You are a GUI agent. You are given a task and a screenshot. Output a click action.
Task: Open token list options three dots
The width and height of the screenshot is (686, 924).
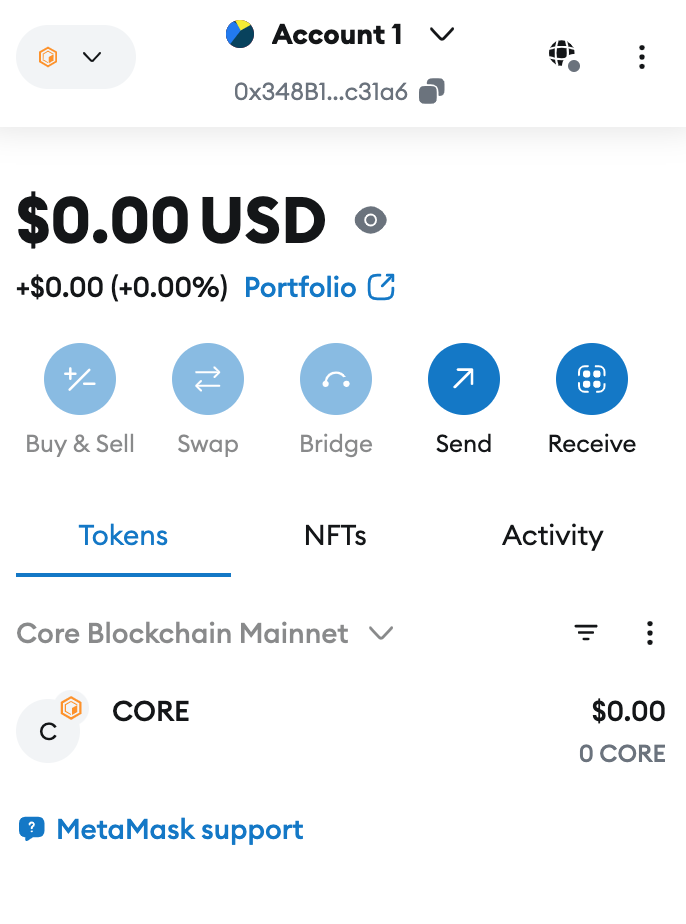(x=650, y=633)
